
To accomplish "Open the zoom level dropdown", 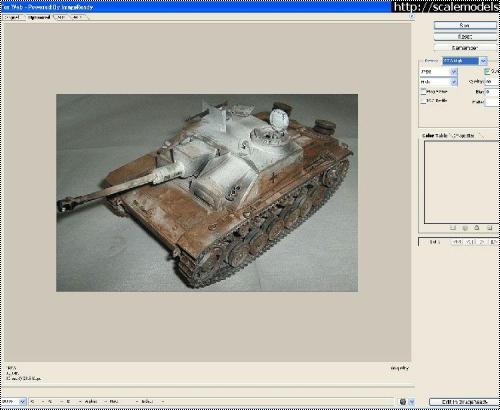I will click(x=13, y=402).
